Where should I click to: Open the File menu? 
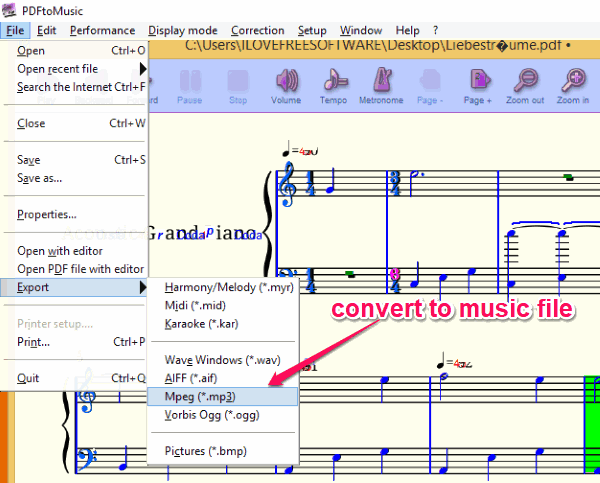(x=15, y=31)
